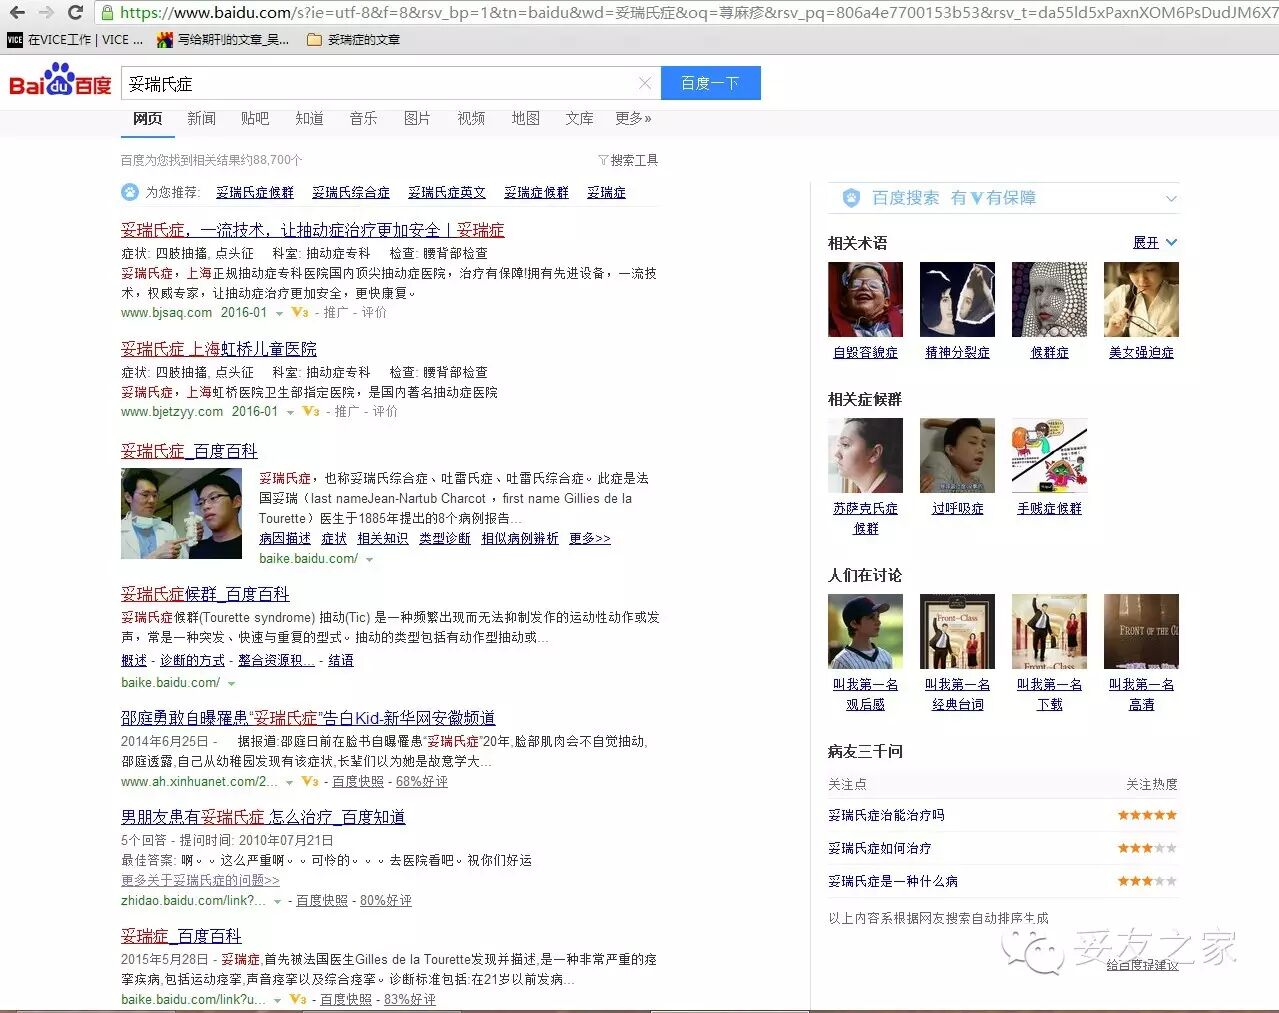
Task: Click the 自毁容貌症 thumbnail
Action: click(866, 299)
